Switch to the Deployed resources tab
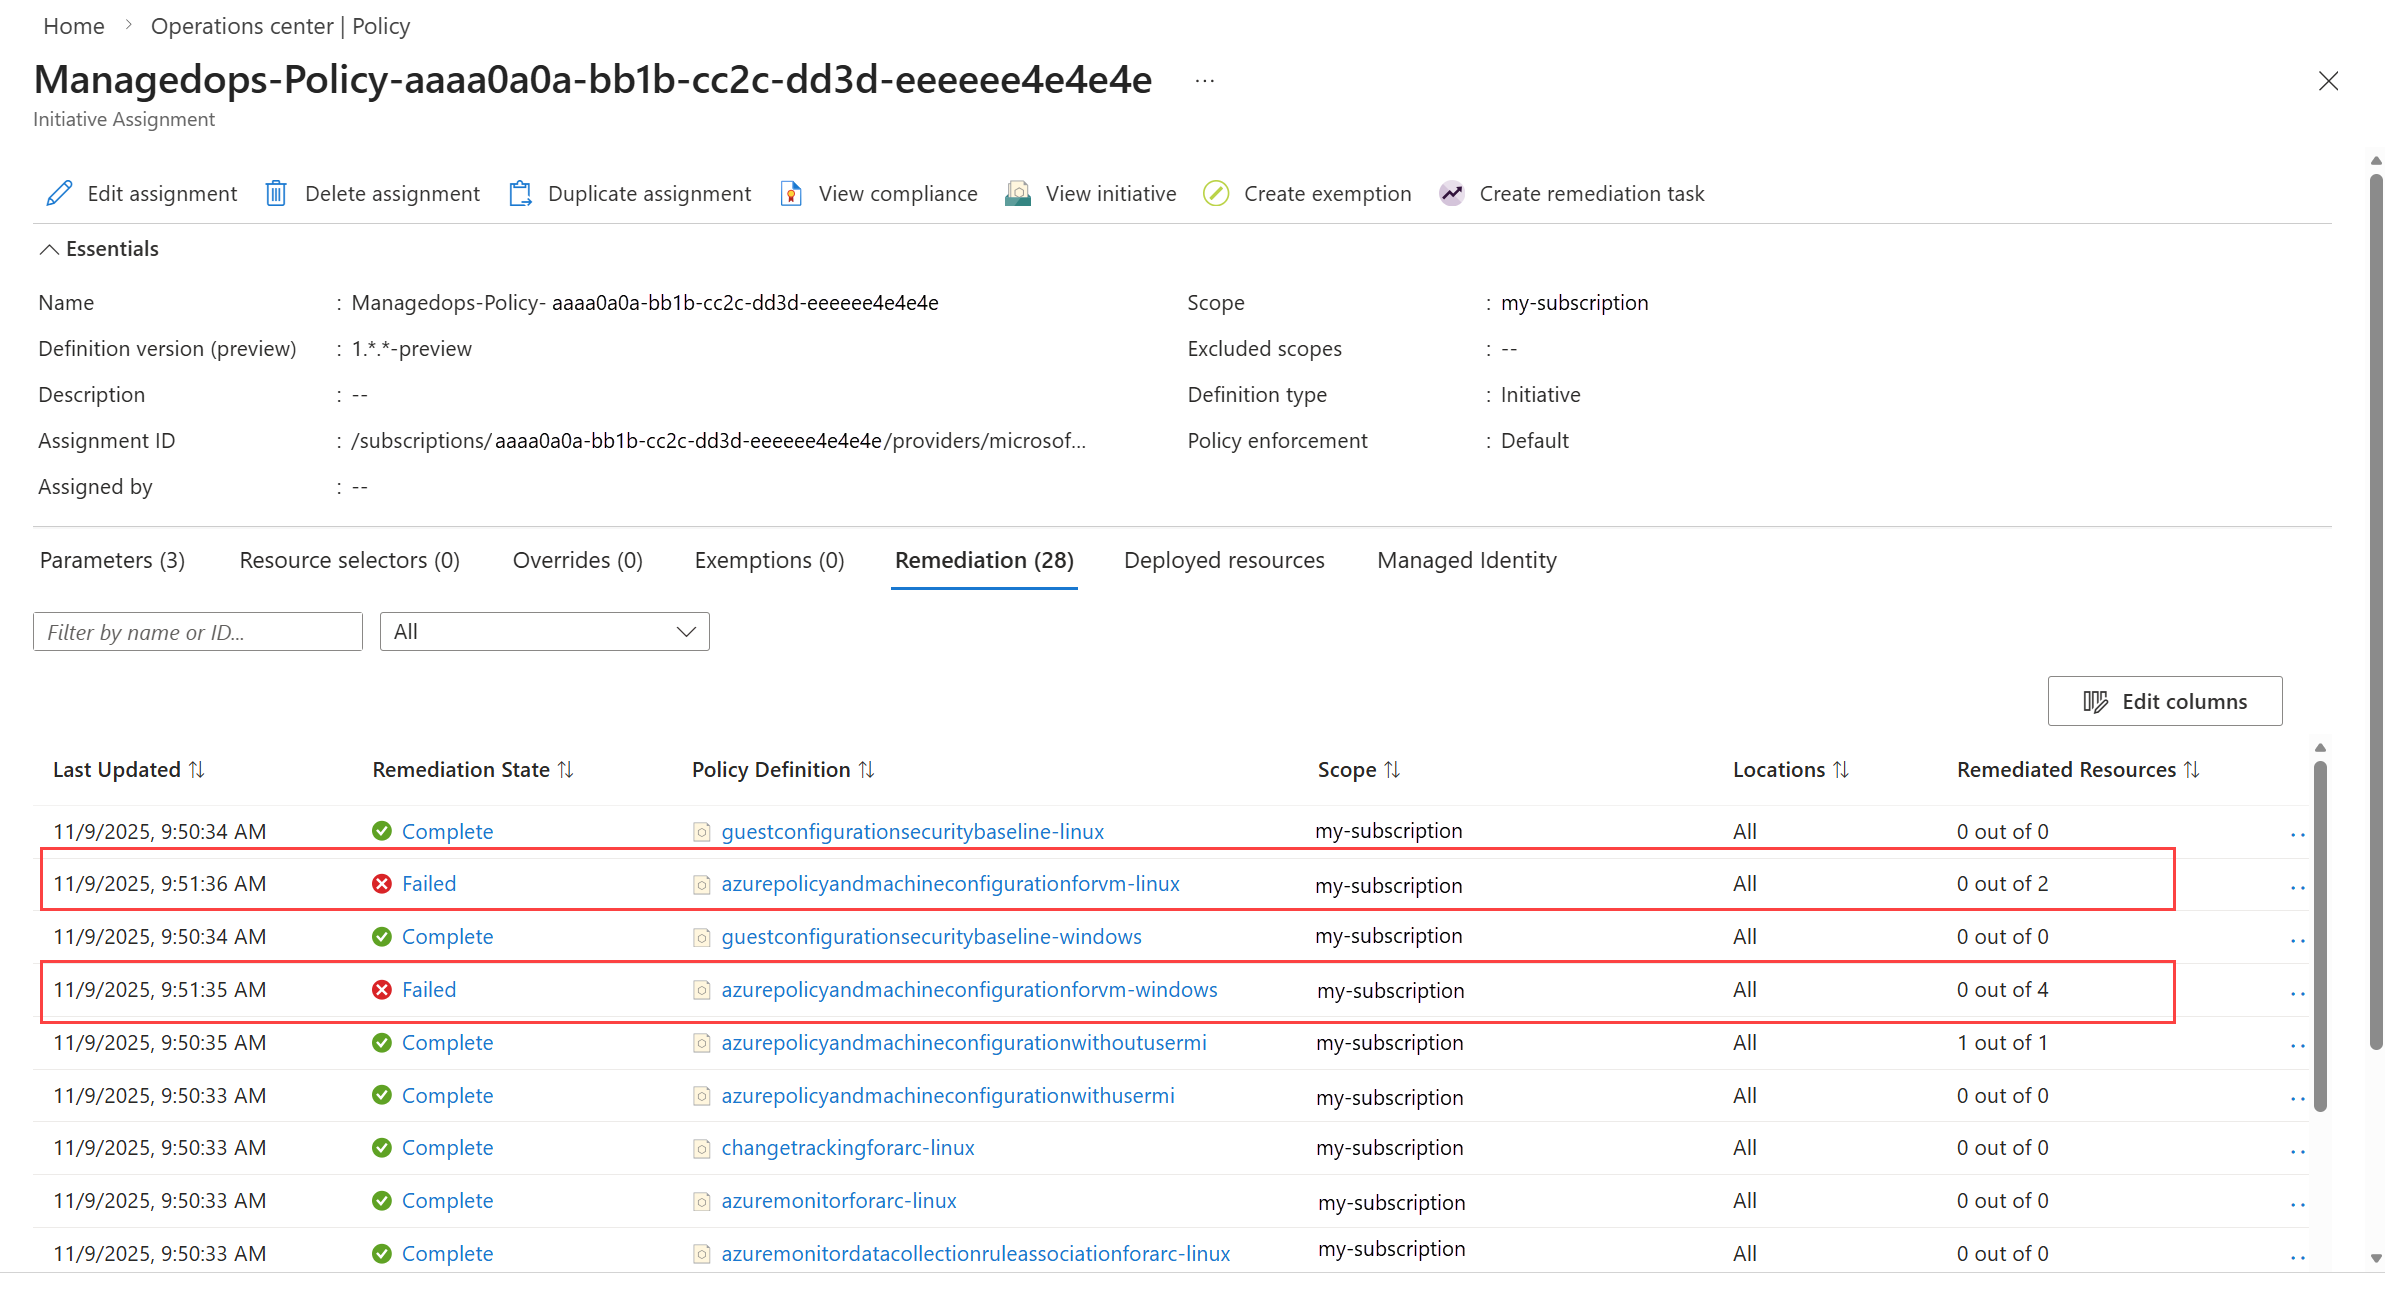2385x1294 pixels. coord(1224,560)
